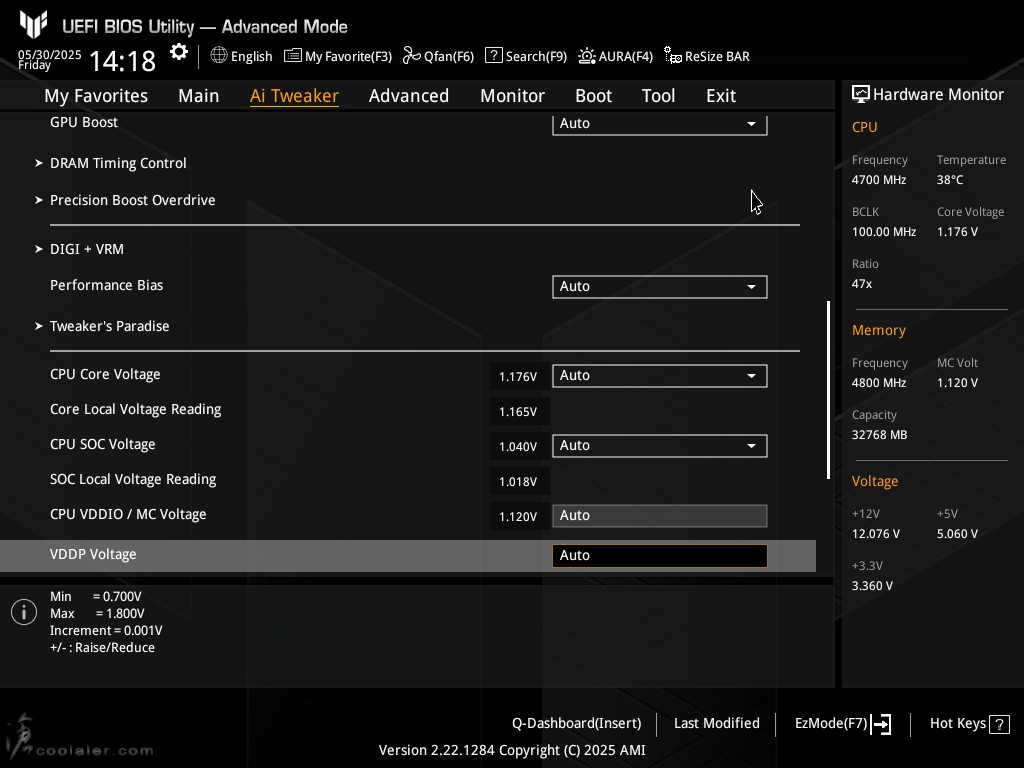1024x768 pixels.
Task: Click the settings list scrollbar
Action: (828, 390)
